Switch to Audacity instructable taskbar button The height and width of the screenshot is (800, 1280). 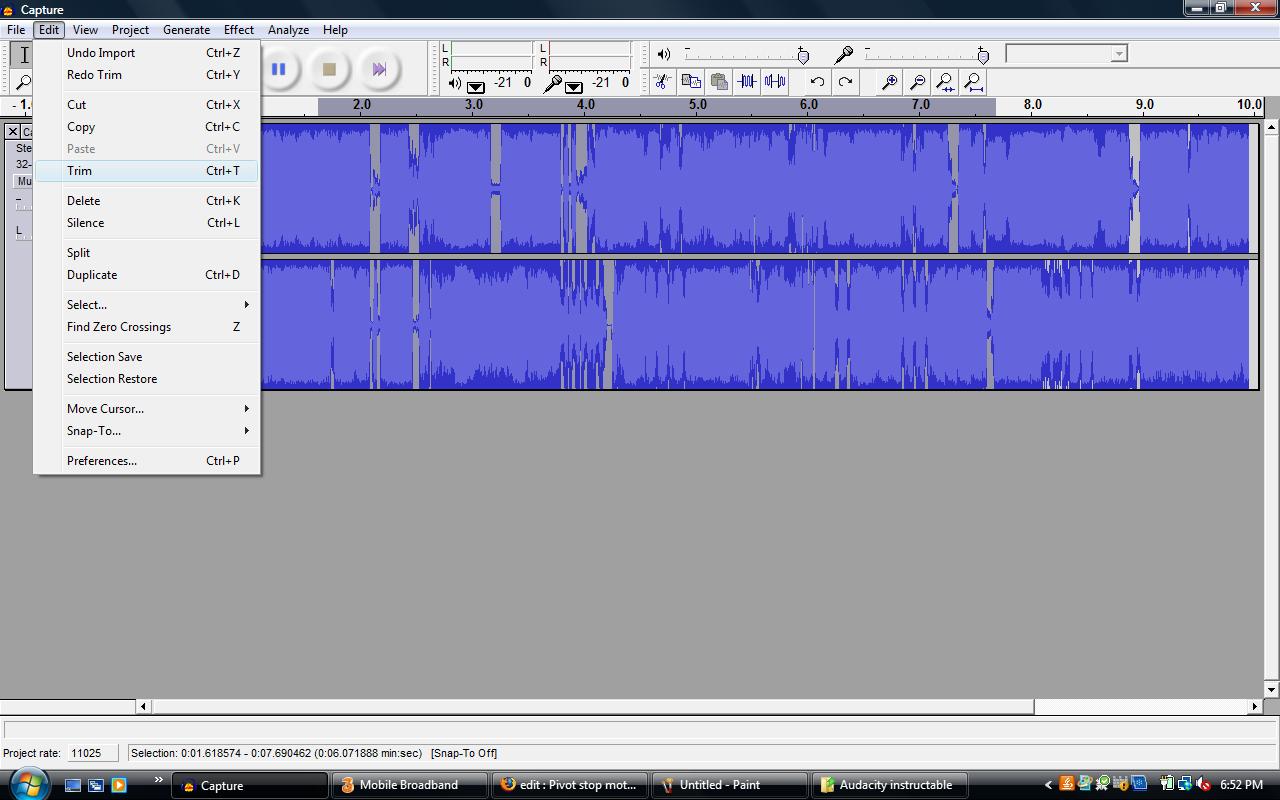(889, 785)
